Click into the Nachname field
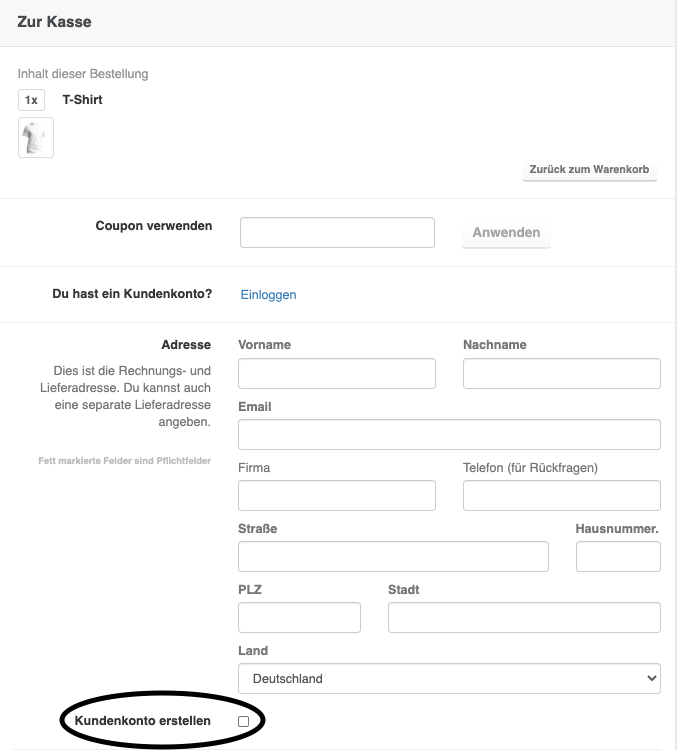Screen dimensions: 677x750 562,373
